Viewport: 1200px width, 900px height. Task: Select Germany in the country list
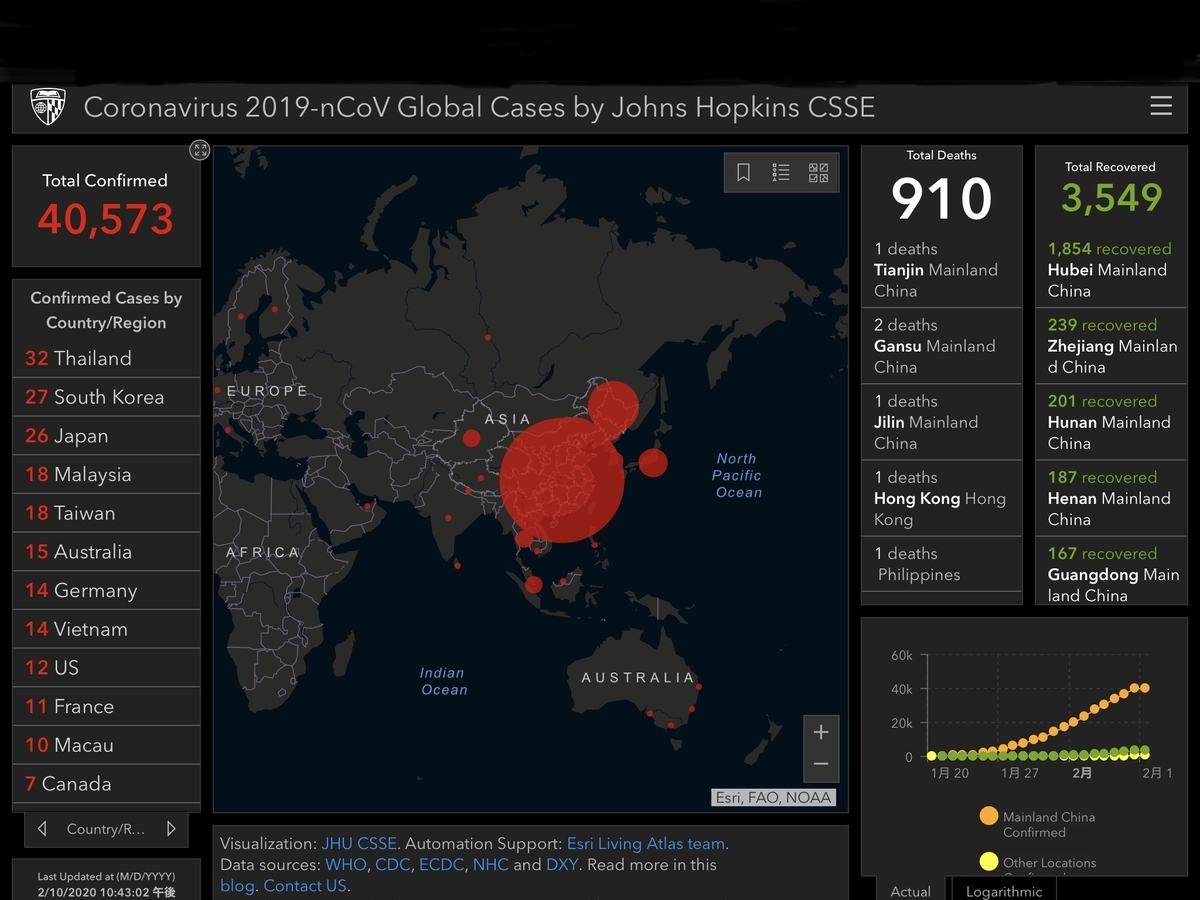[106, 590]
